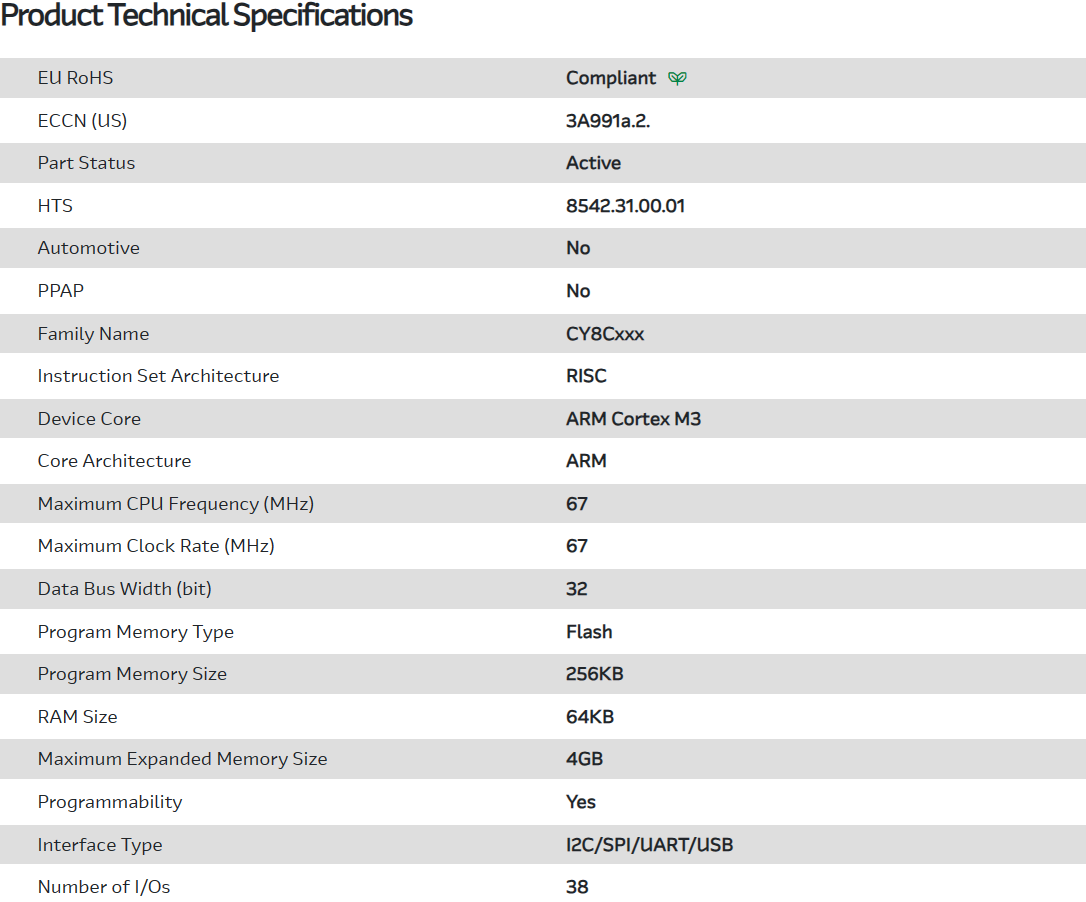Click the ARM Cortex M3 device core
This screenshot has height=902, width=1086.
coord(633,419)
